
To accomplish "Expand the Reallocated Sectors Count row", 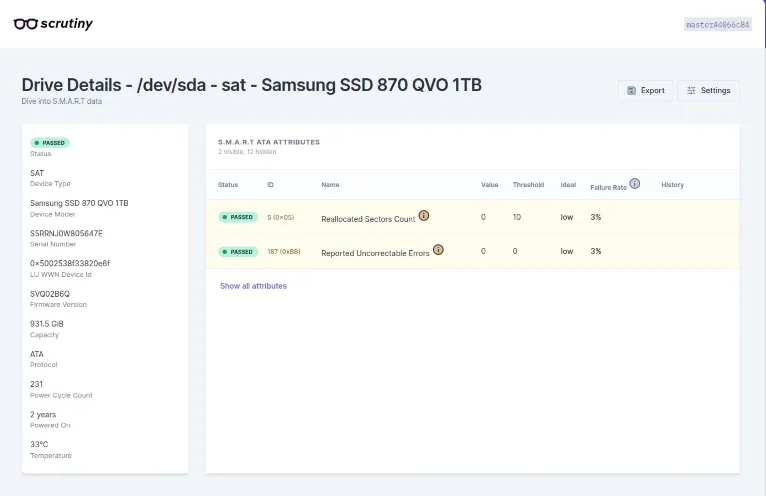I will pyautogui.click(x=367, y=218).
